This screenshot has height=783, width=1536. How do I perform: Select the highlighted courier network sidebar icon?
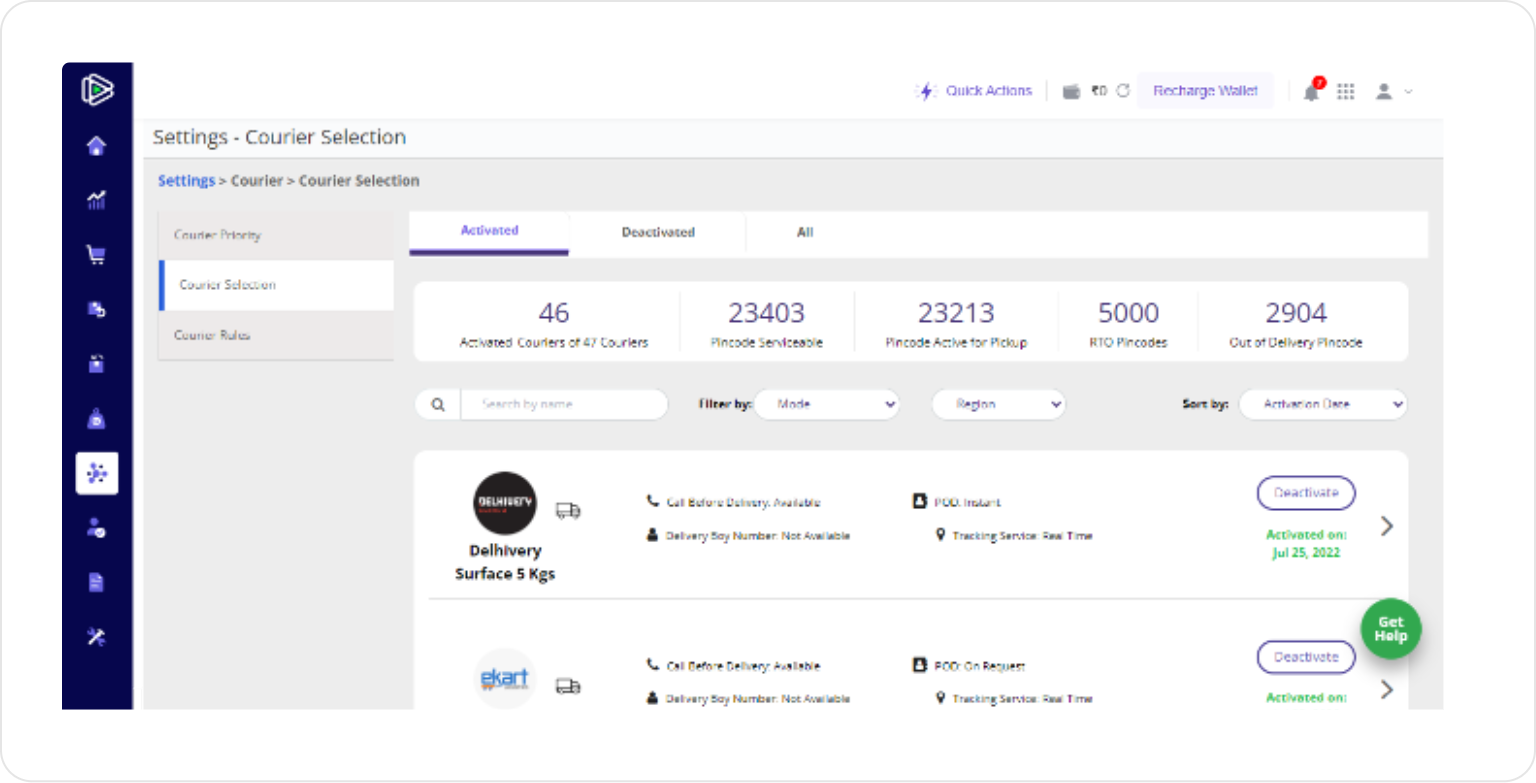97,473
